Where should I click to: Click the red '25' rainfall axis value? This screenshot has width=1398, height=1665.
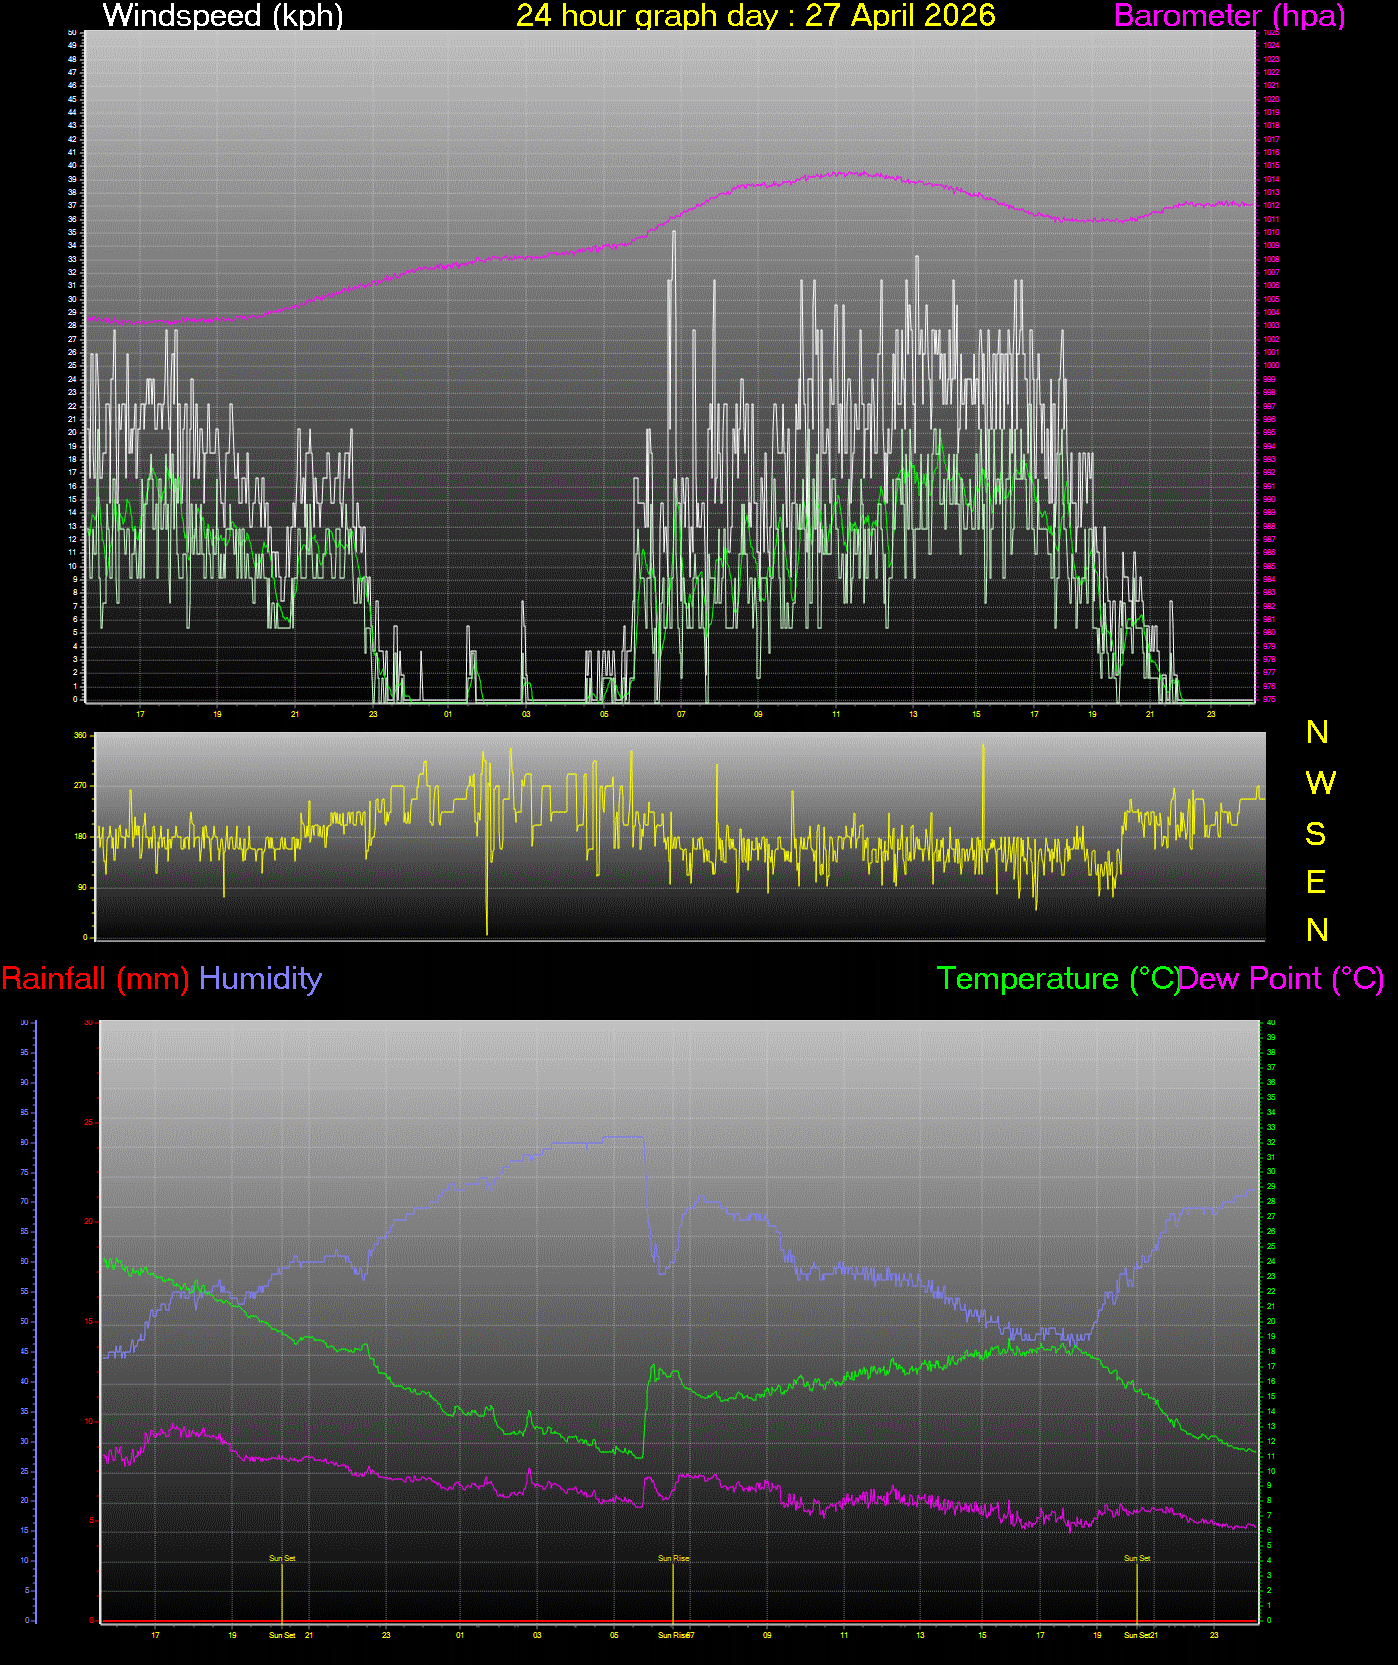(x=88, y=1122)
